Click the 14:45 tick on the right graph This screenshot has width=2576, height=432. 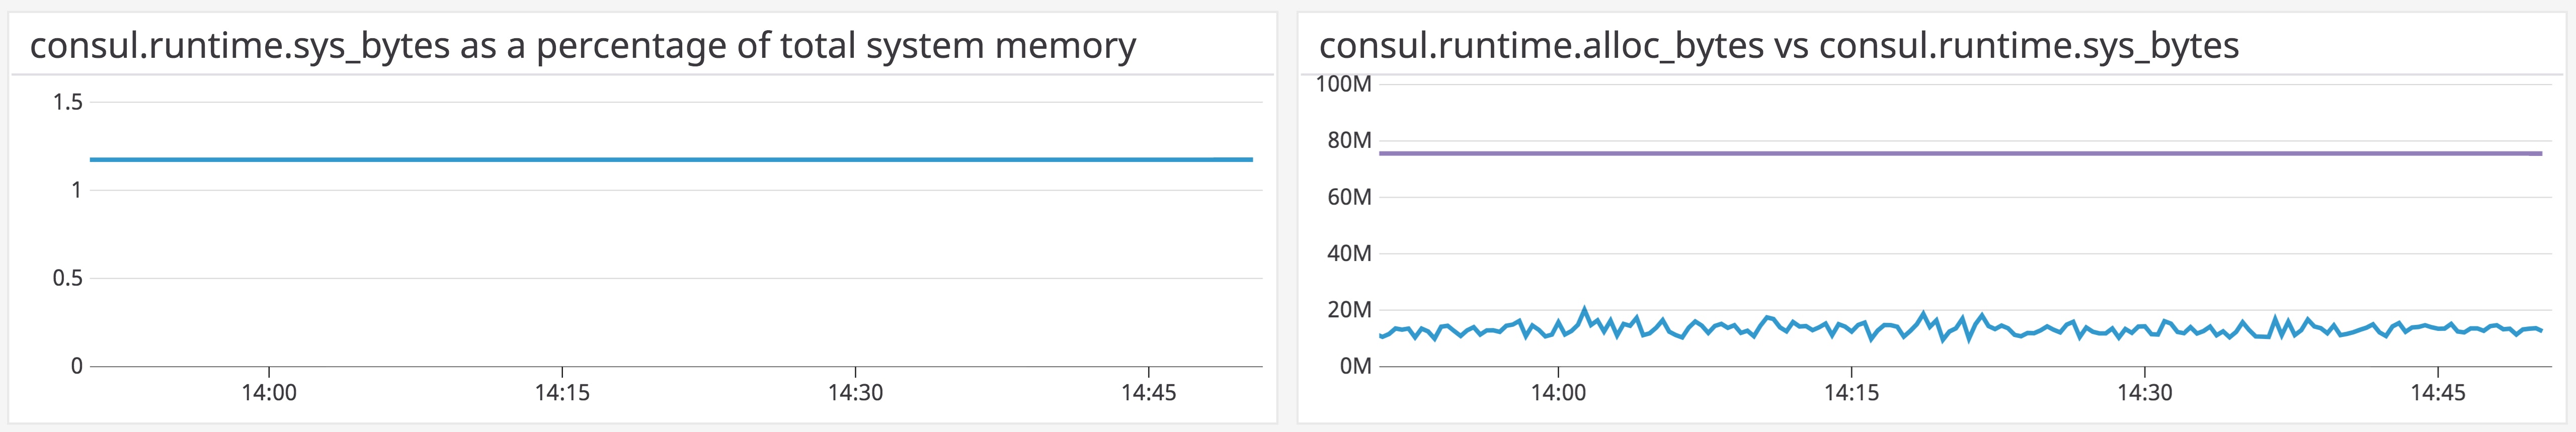2437,393
